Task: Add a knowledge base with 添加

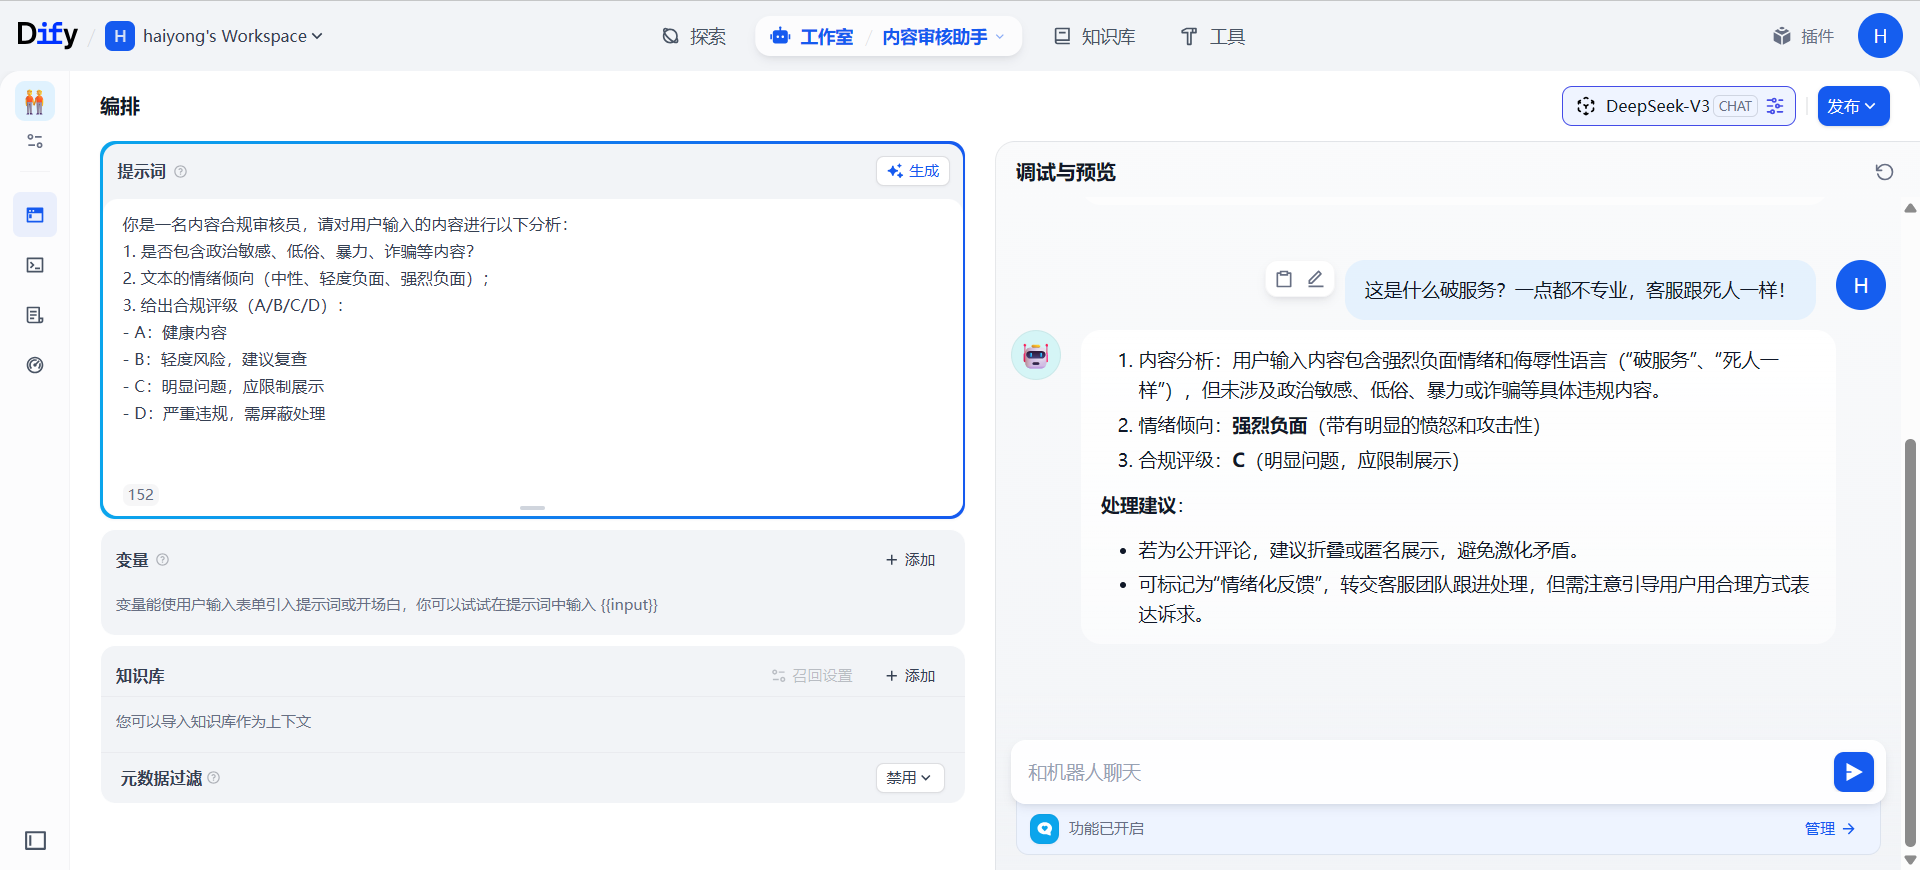Action: click(910, 676)
